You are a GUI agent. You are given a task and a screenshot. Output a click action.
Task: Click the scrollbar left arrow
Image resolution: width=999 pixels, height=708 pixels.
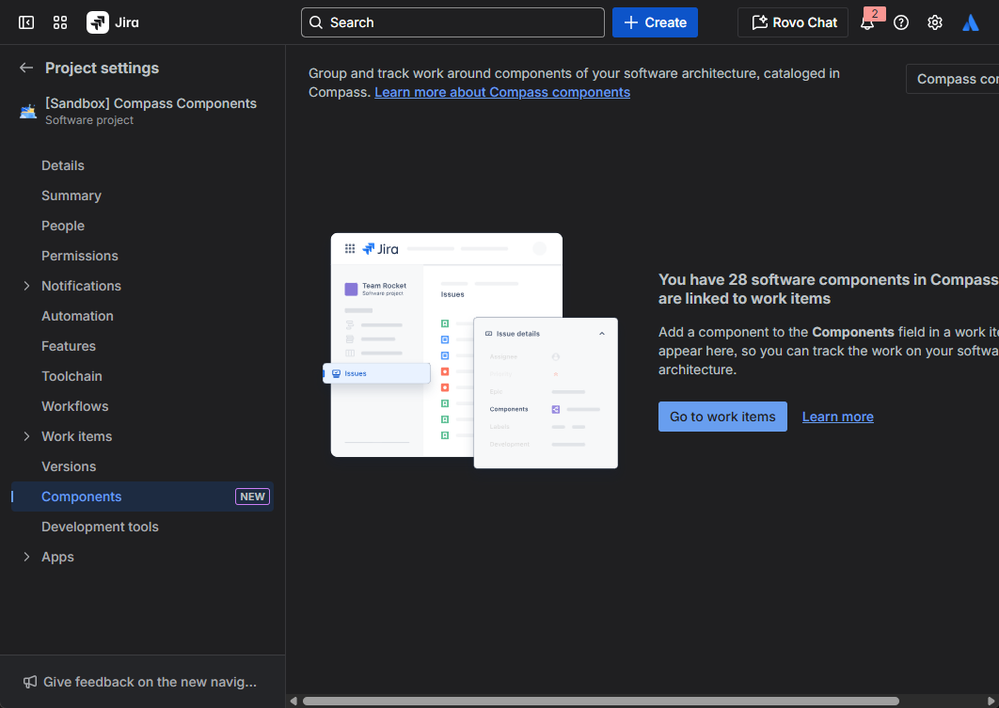tap(293, 701)
